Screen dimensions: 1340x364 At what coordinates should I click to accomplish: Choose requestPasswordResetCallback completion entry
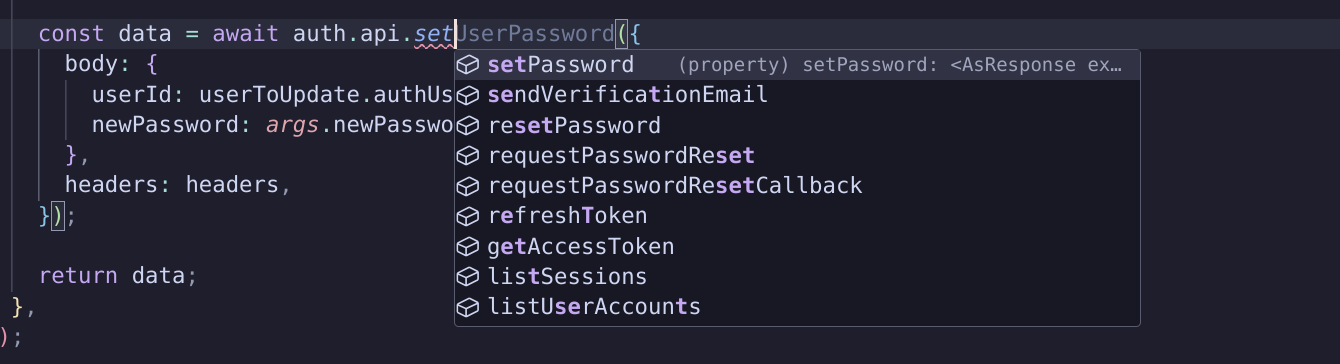tap(797, 186)
